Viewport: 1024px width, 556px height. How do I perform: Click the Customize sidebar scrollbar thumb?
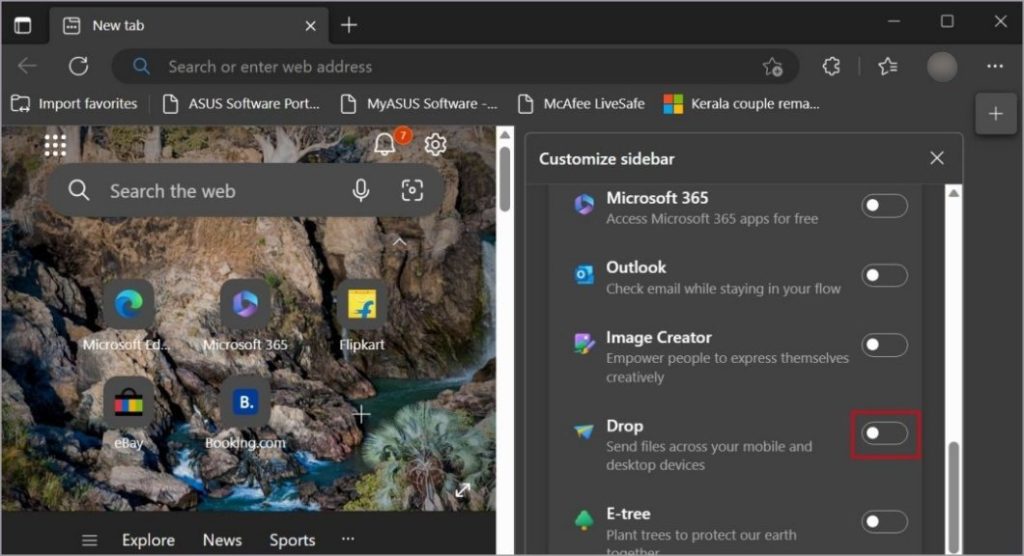point(954,497)
